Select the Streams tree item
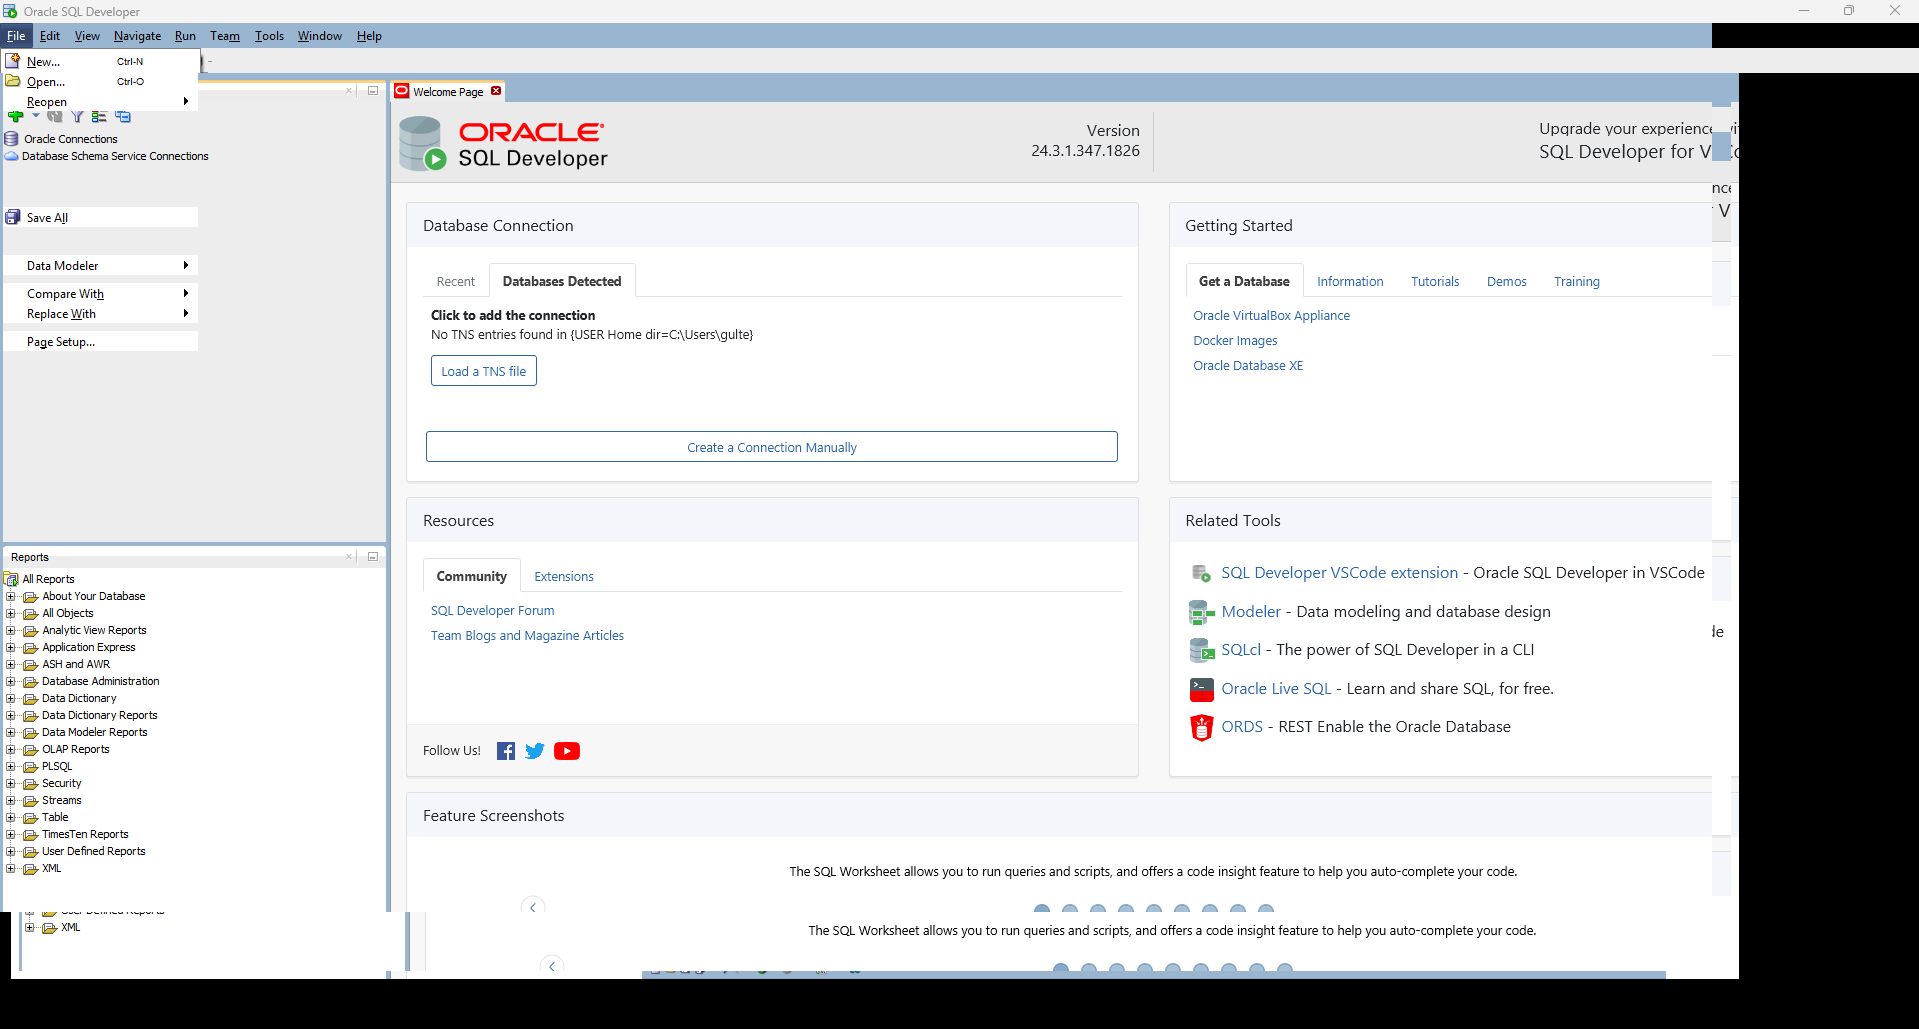The width and height of the screenshot is (1919, 1029). pos(62,800)
